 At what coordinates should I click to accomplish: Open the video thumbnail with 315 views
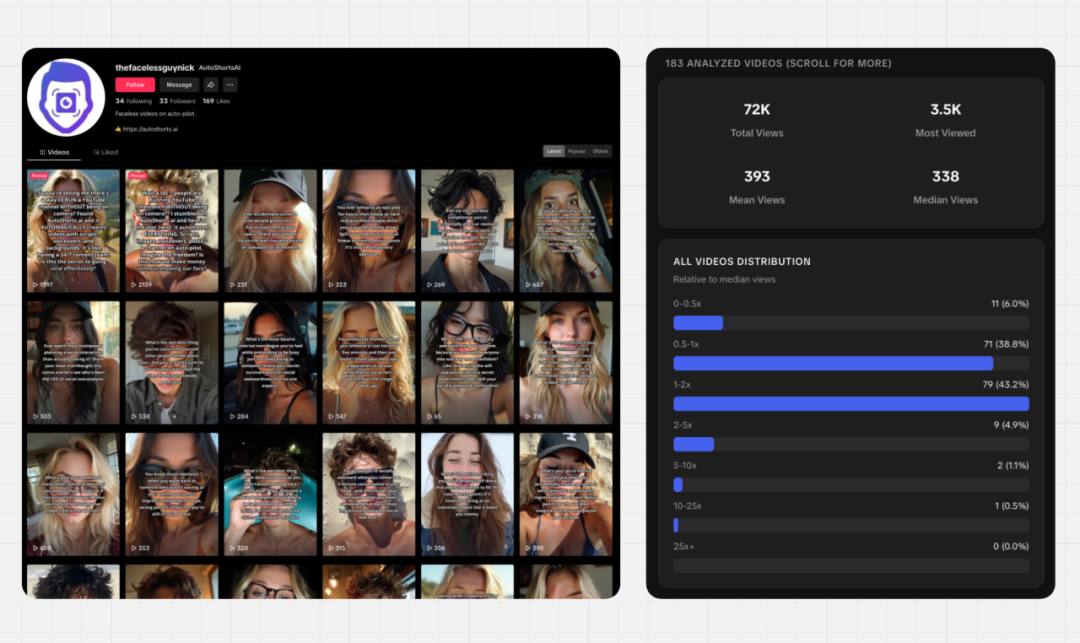coord(368,494)
